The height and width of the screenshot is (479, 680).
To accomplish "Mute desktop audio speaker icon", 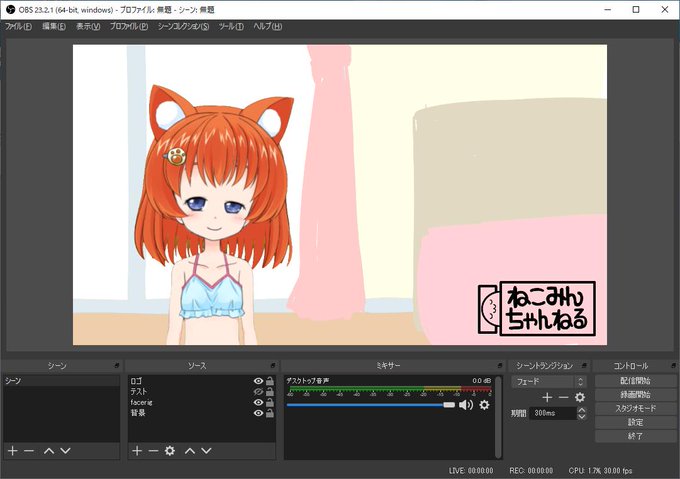I will [x=466, y=405].
